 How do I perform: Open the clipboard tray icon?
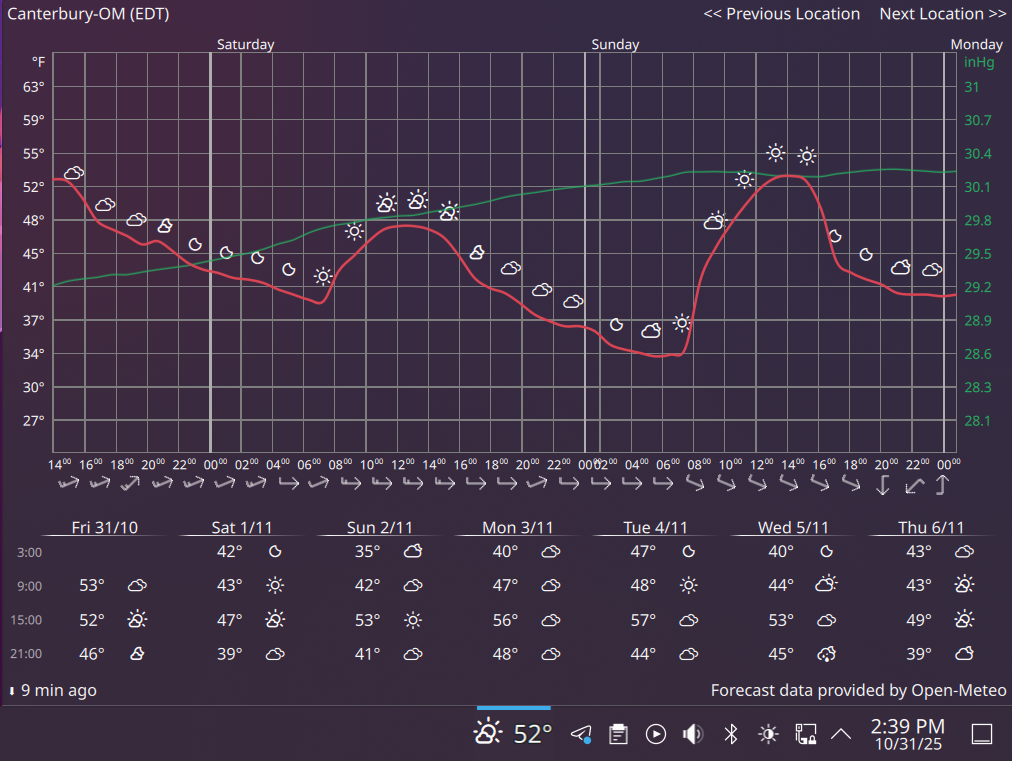point(618,734)
